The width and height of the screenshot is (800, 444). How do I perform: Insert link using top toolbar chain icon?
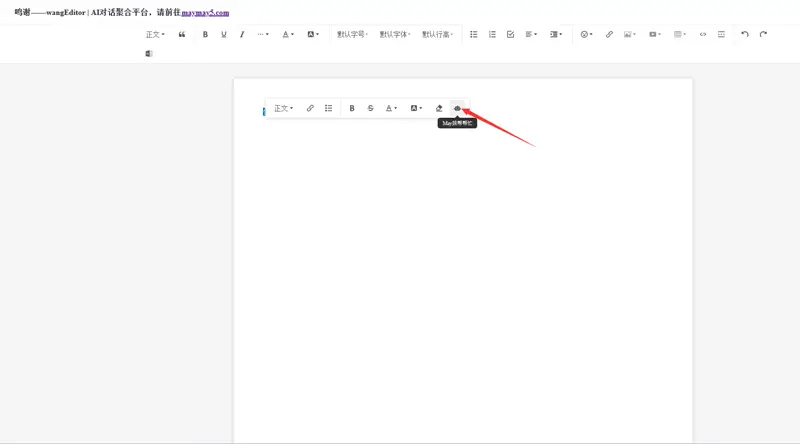click(609, 34)
